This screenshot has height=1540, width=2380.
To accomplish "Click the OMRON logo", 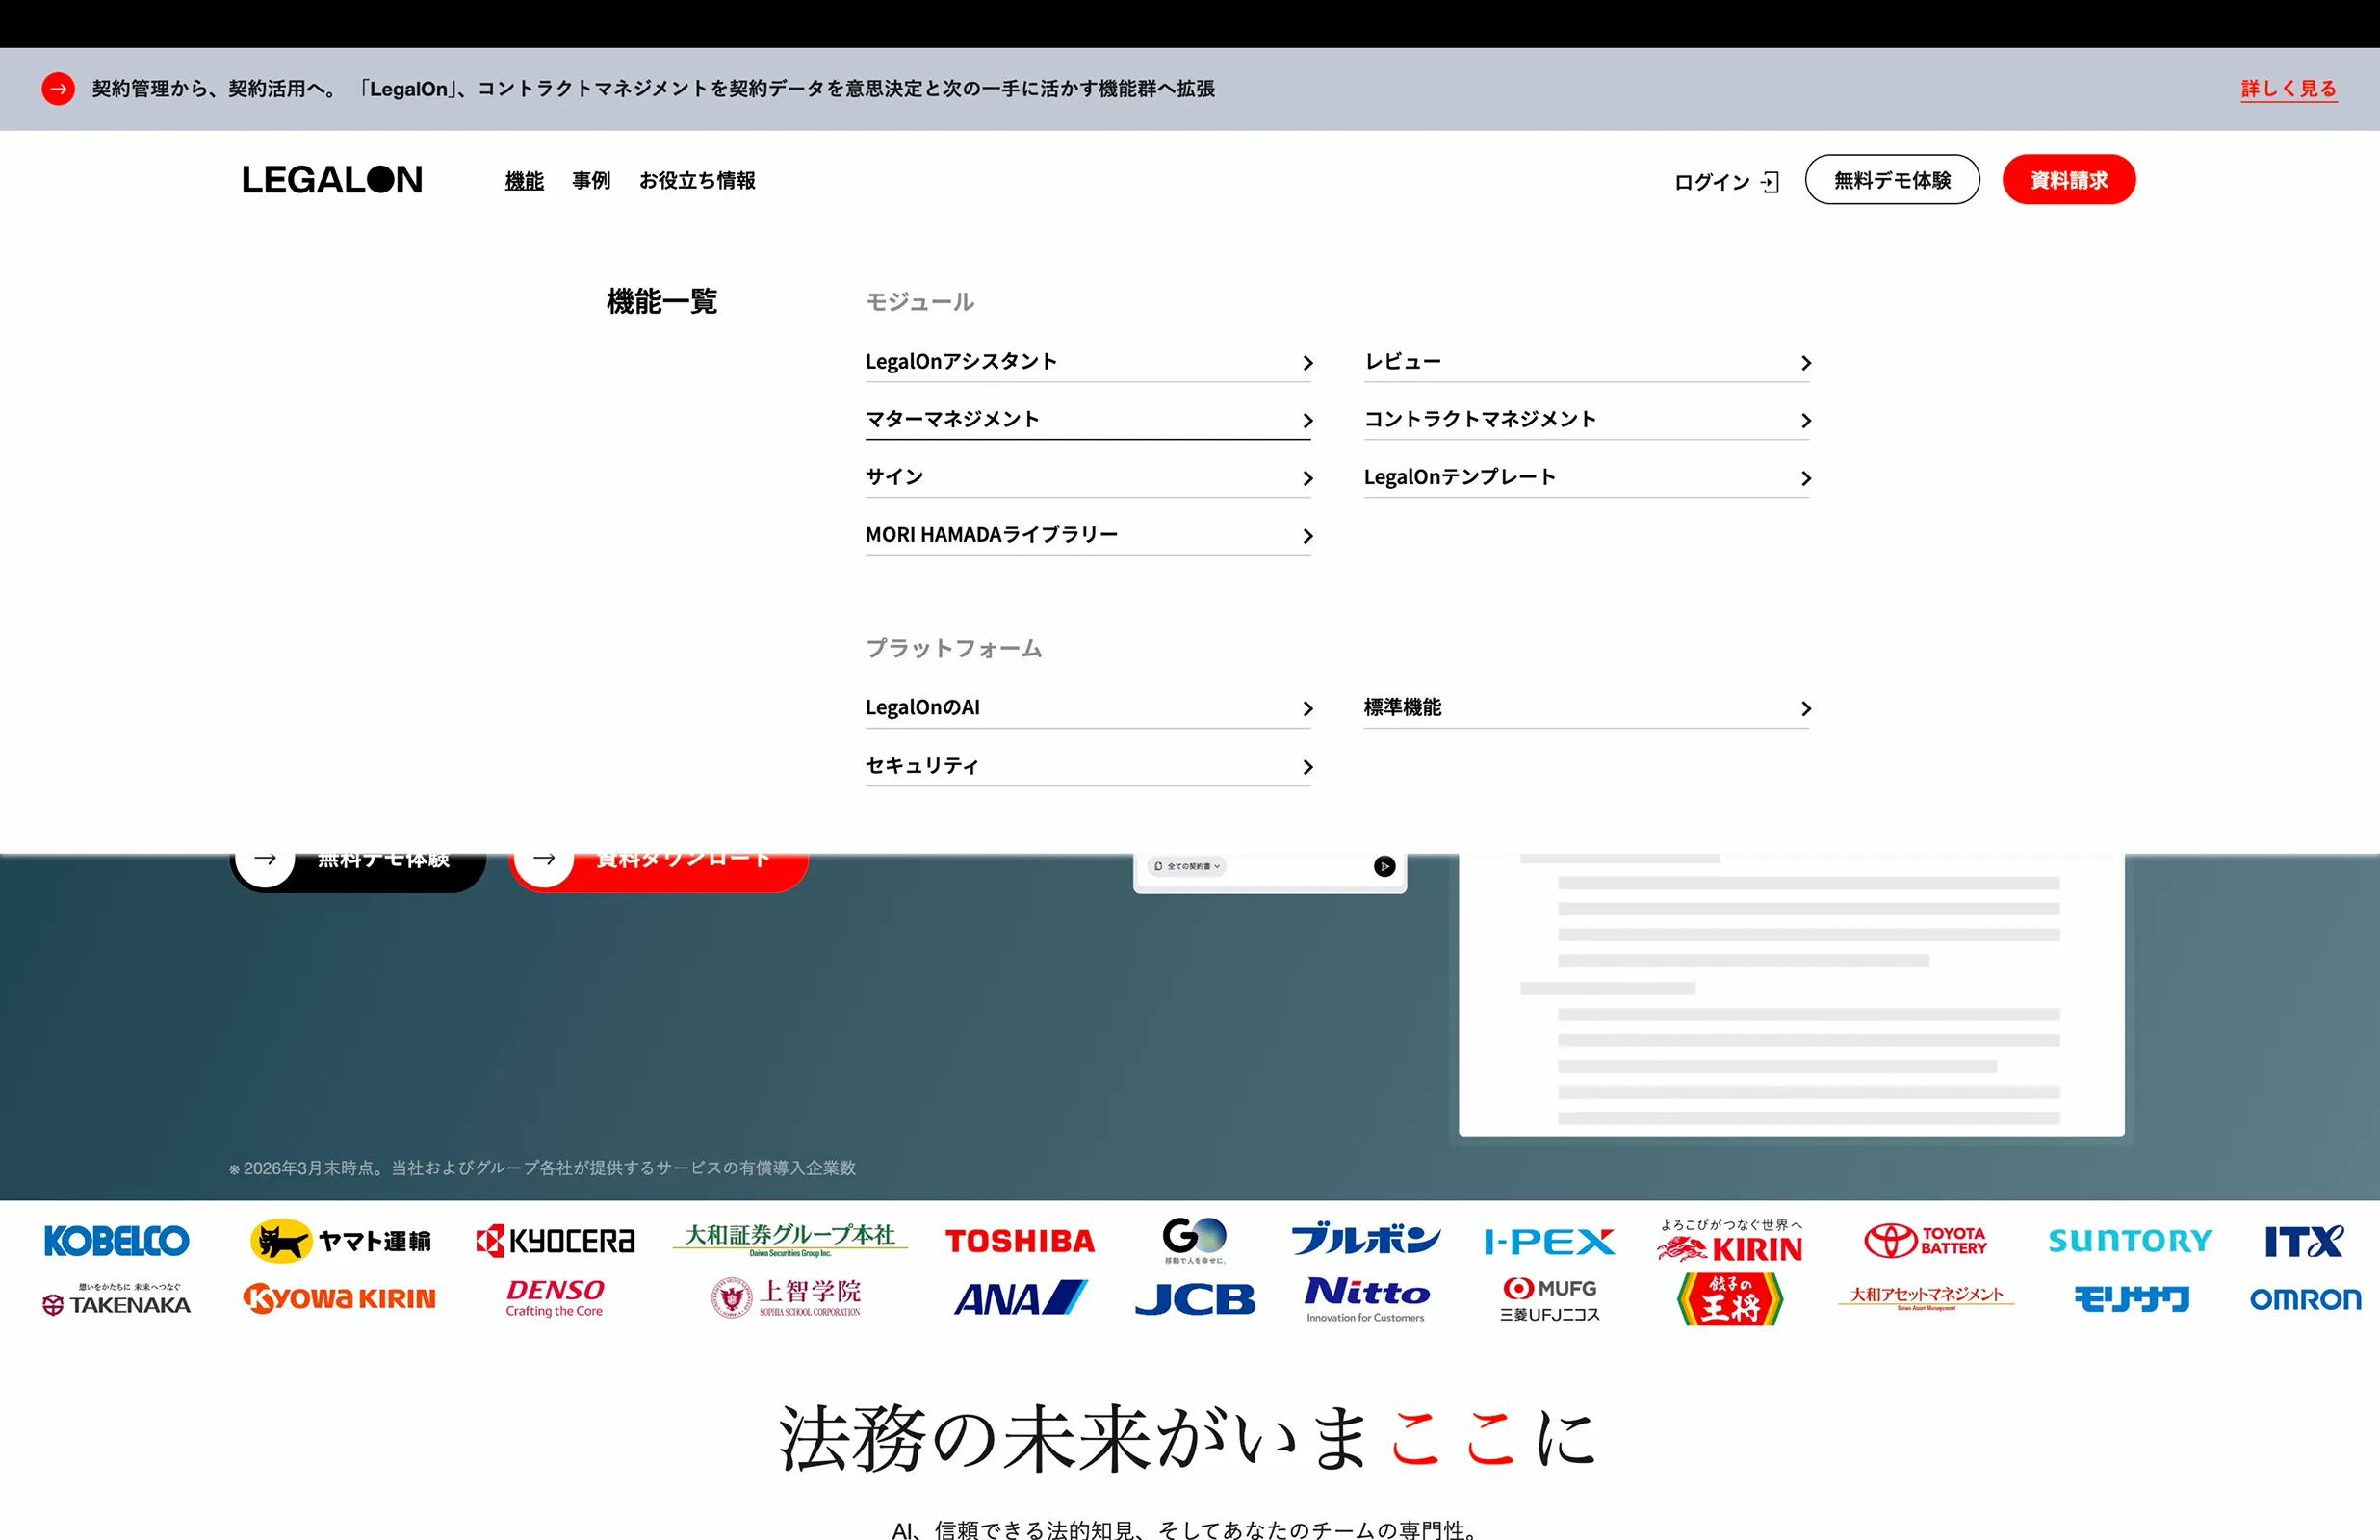I will pos(2305,1299).
